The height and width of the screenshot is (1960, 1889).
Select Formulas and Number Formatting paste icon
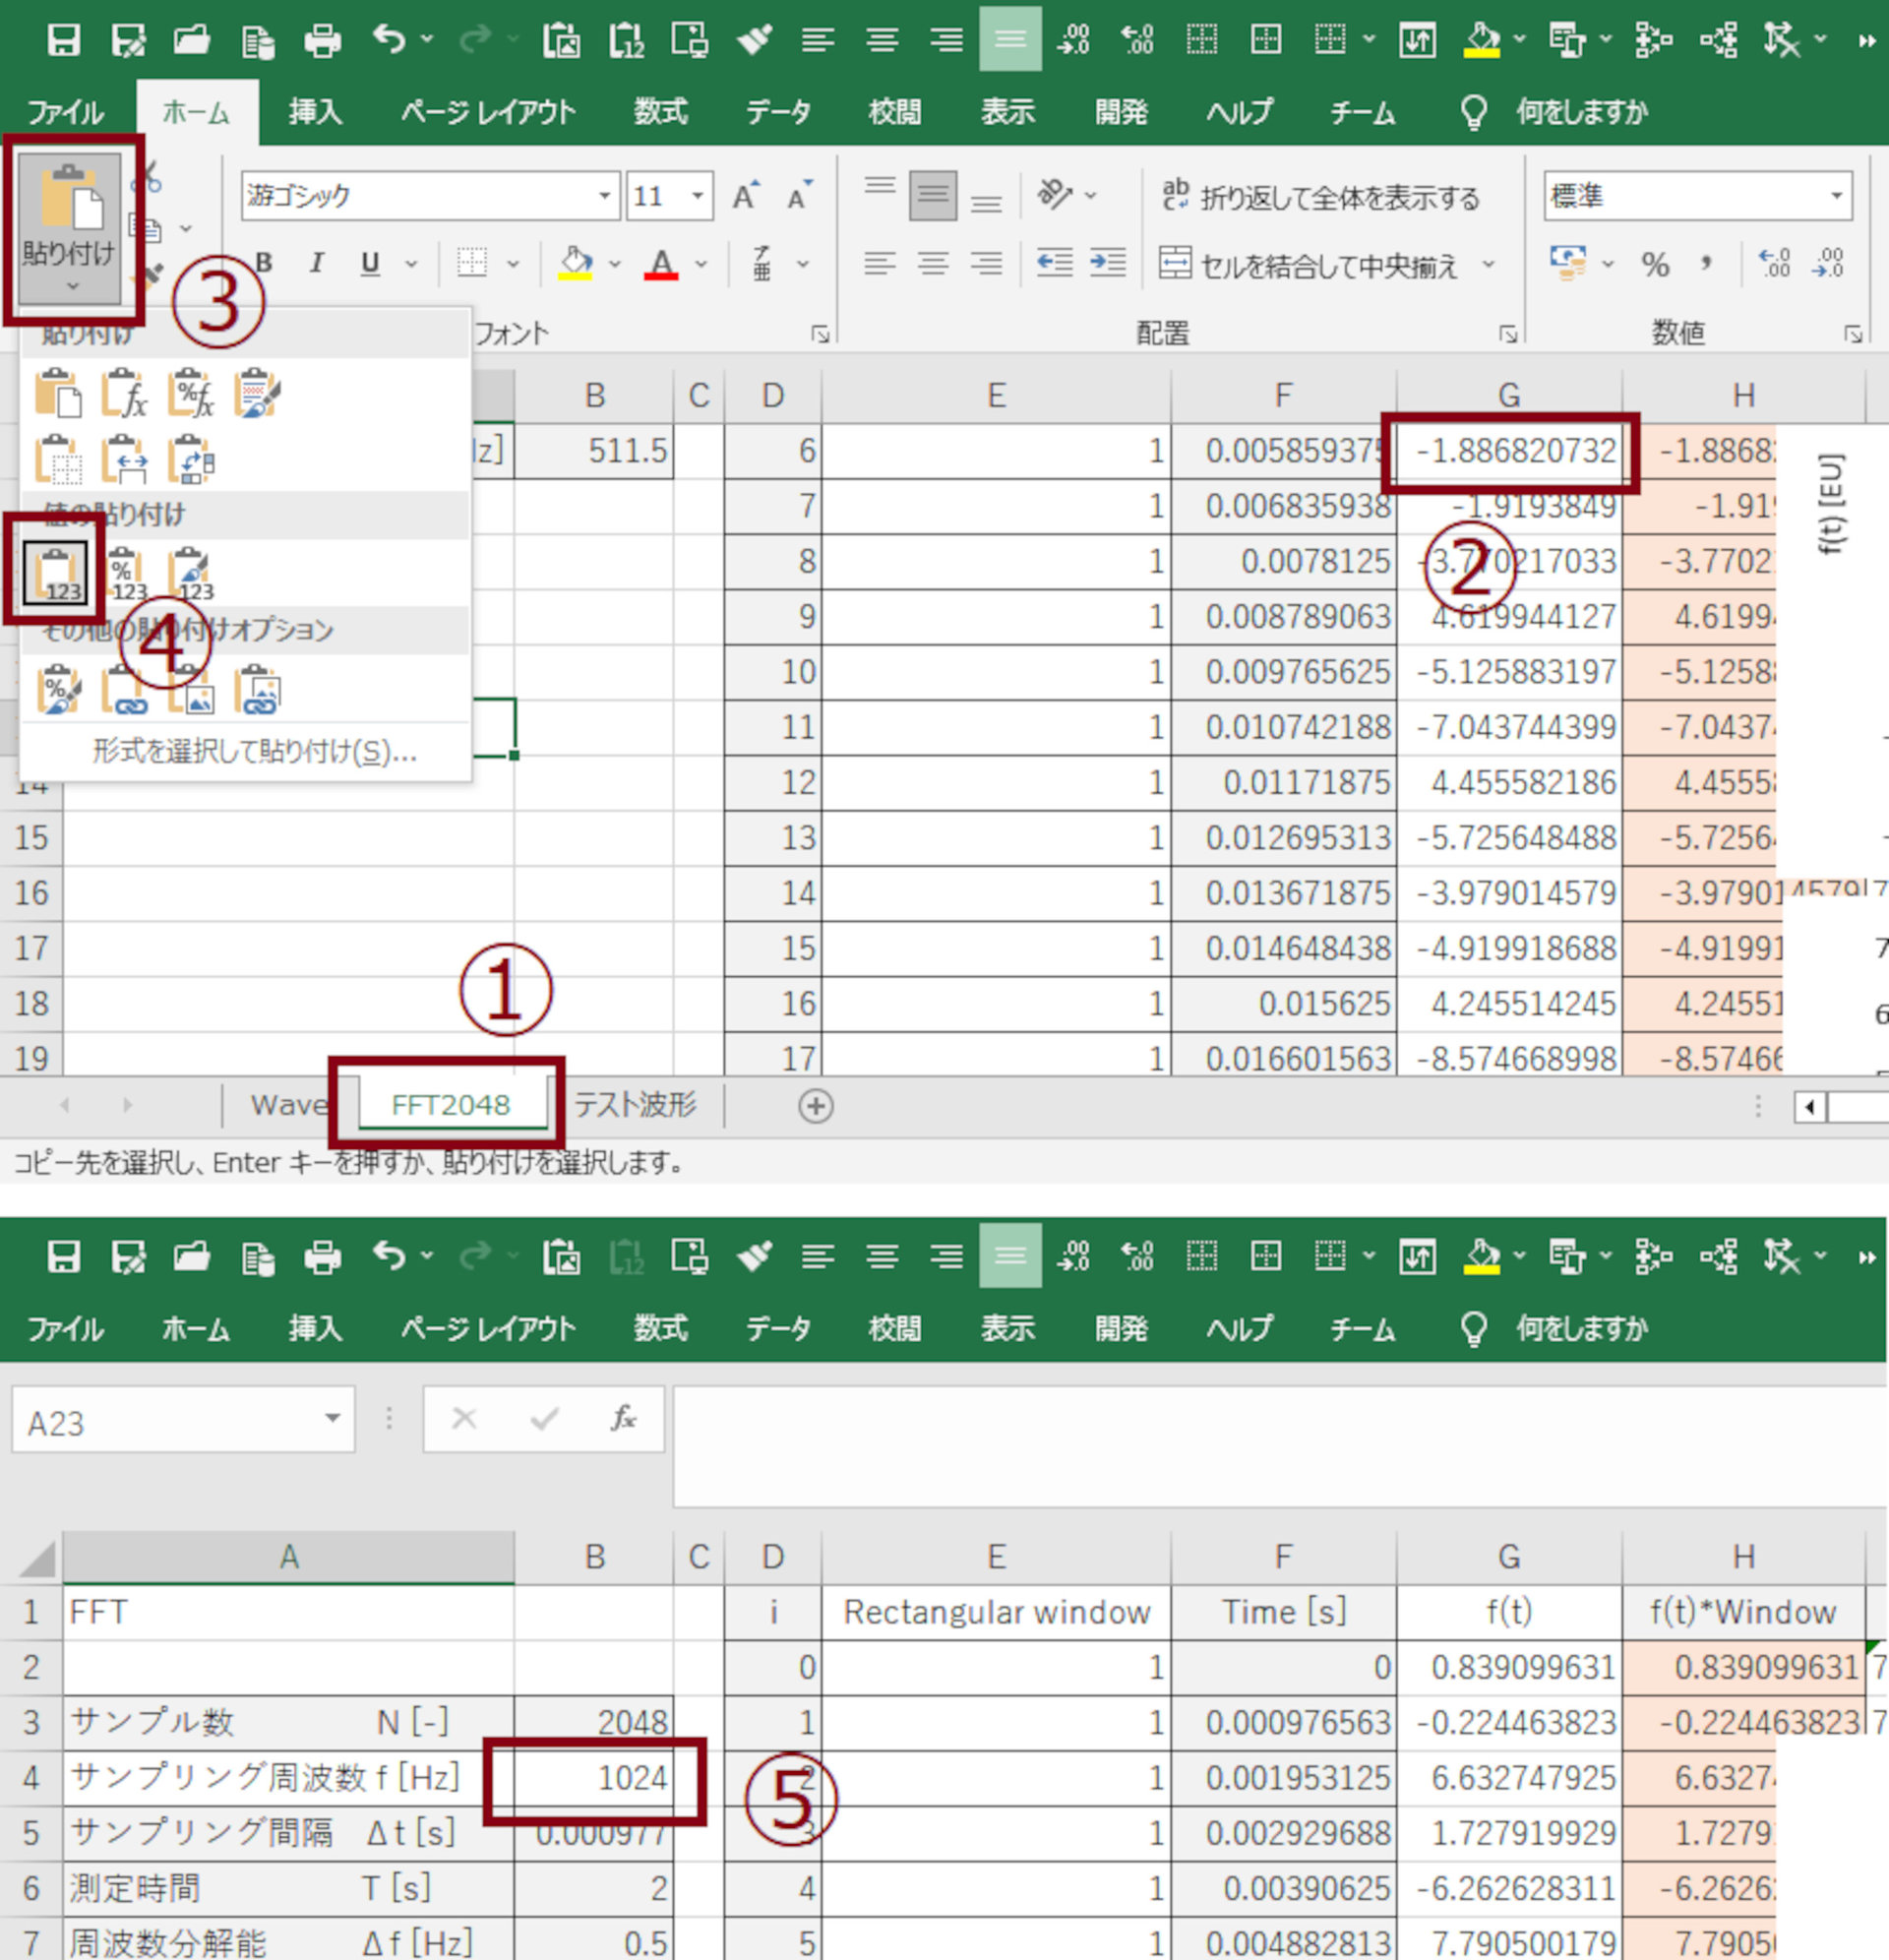[x=190, y=394]
